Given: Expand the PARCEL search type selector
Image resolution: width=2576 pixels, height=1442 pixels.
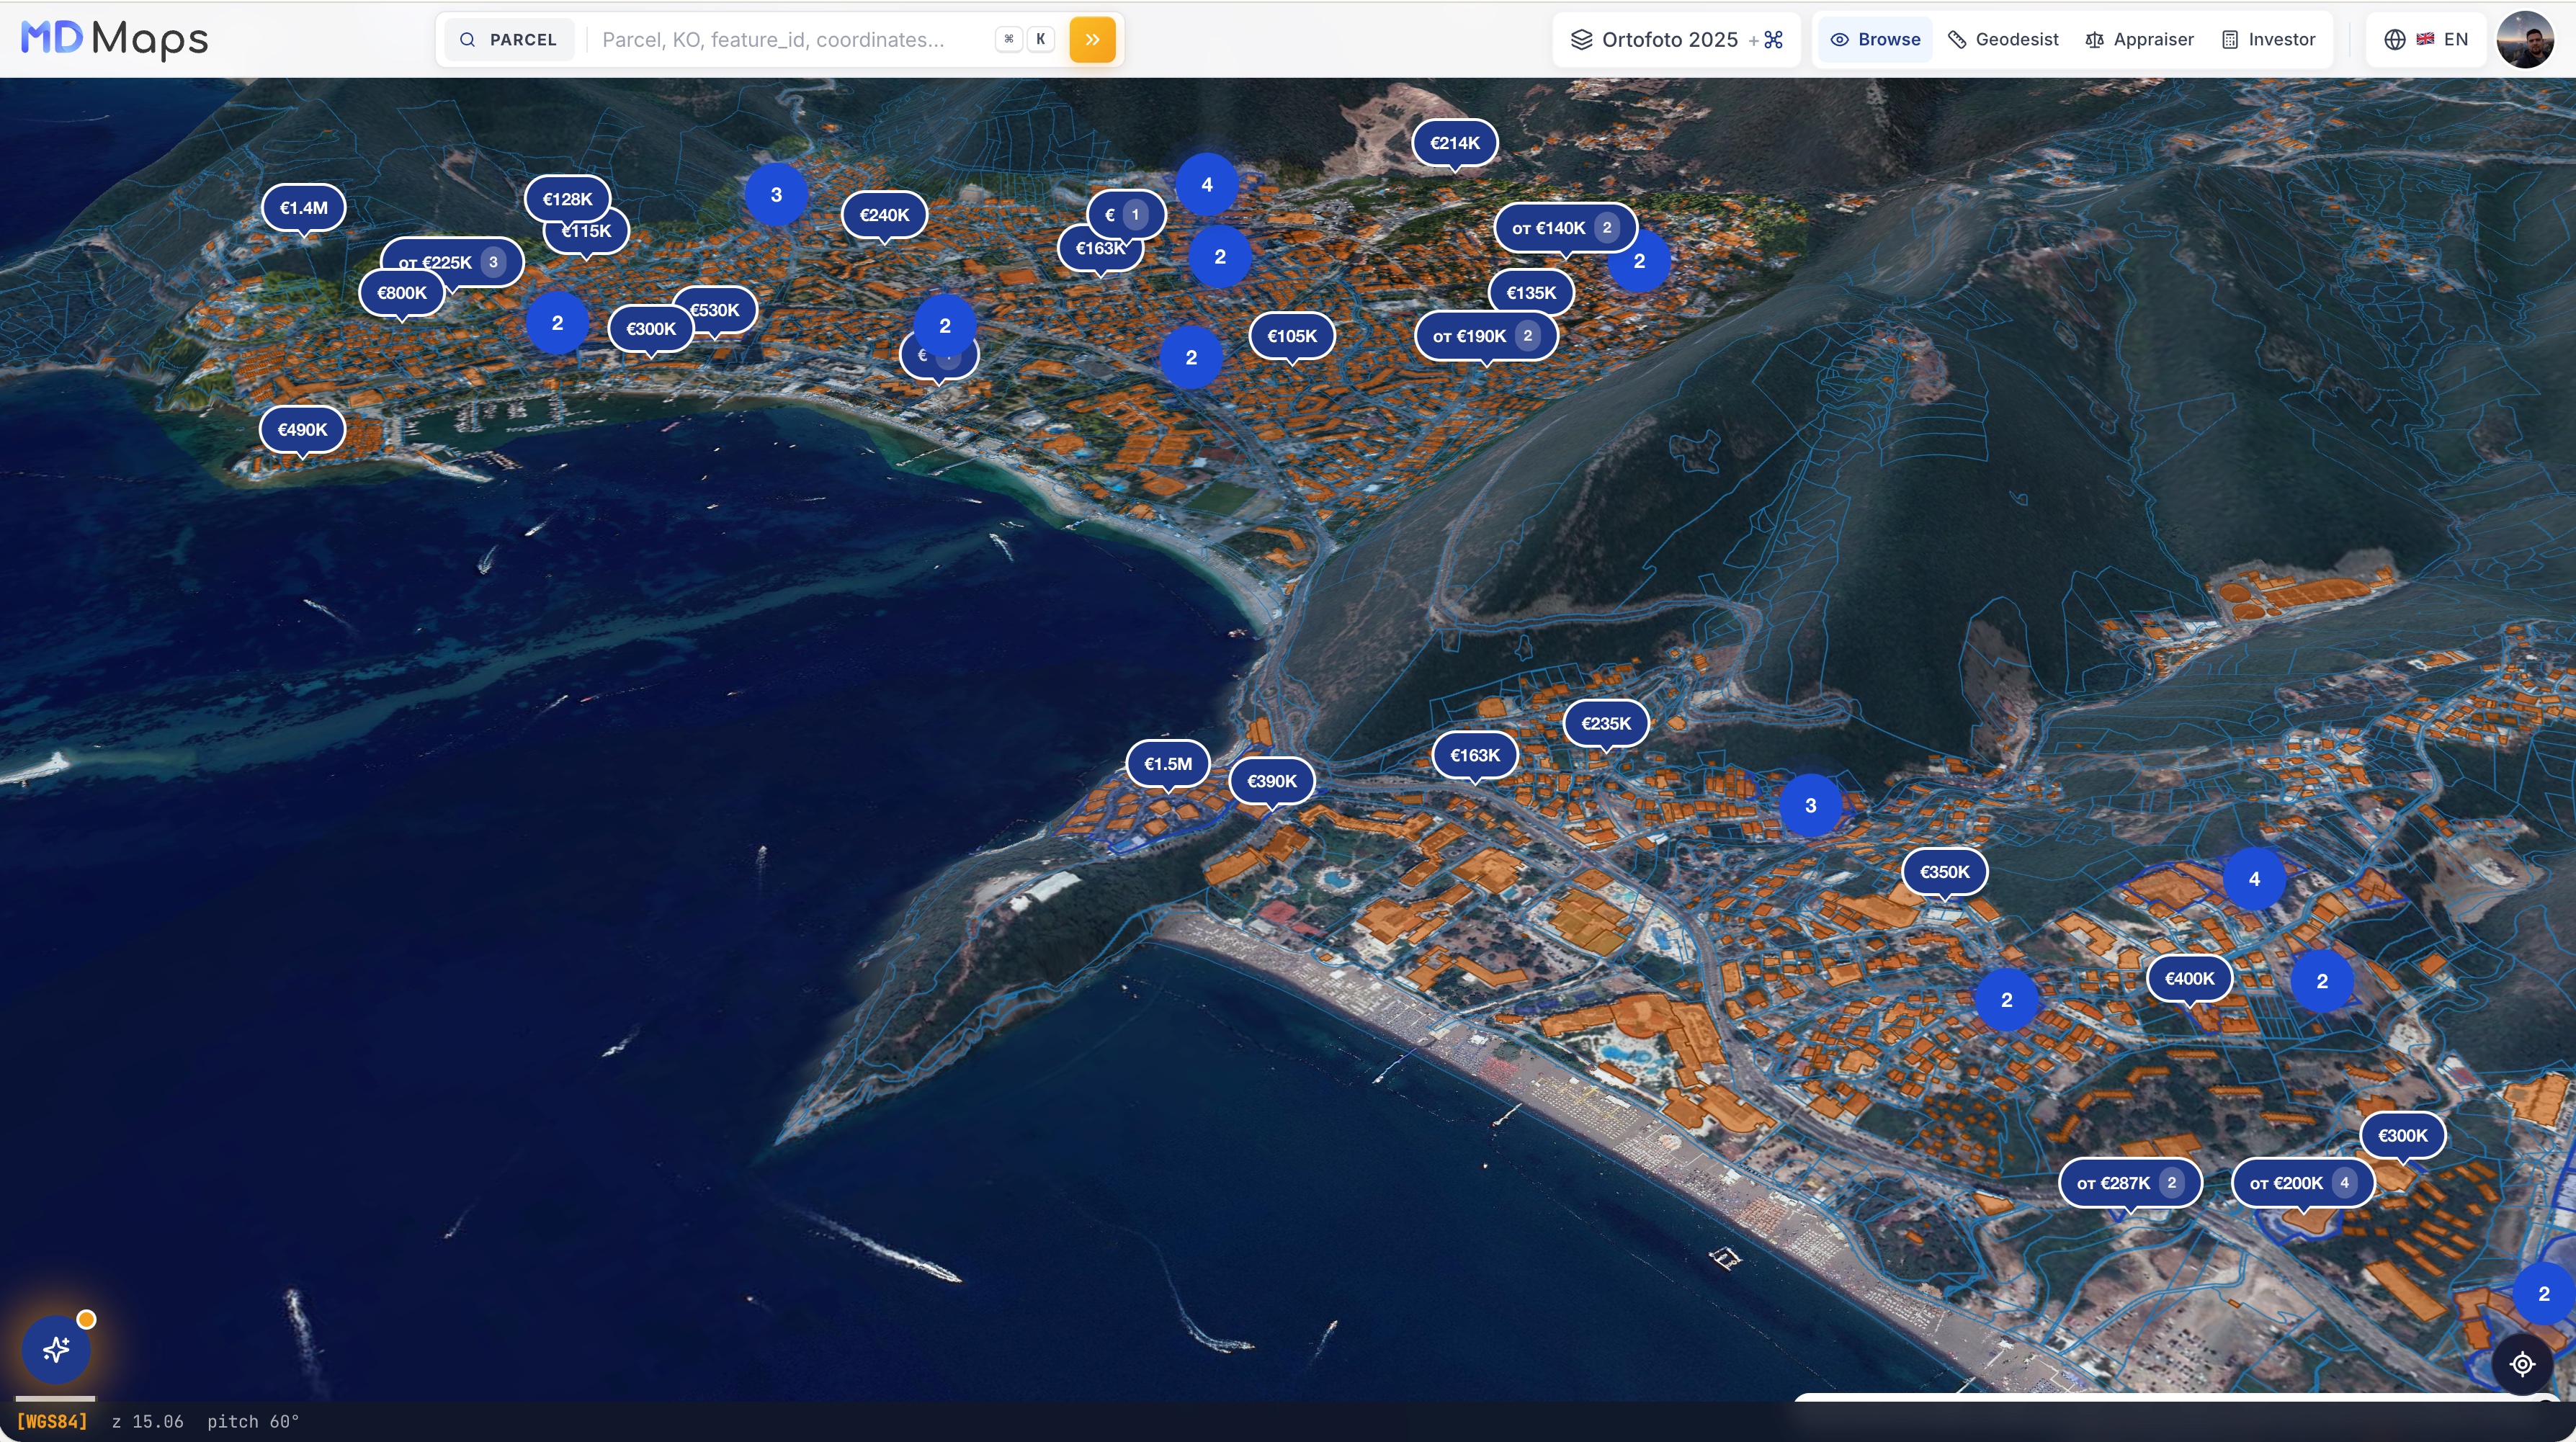Looking at the screenshot, I should (509, 40).
